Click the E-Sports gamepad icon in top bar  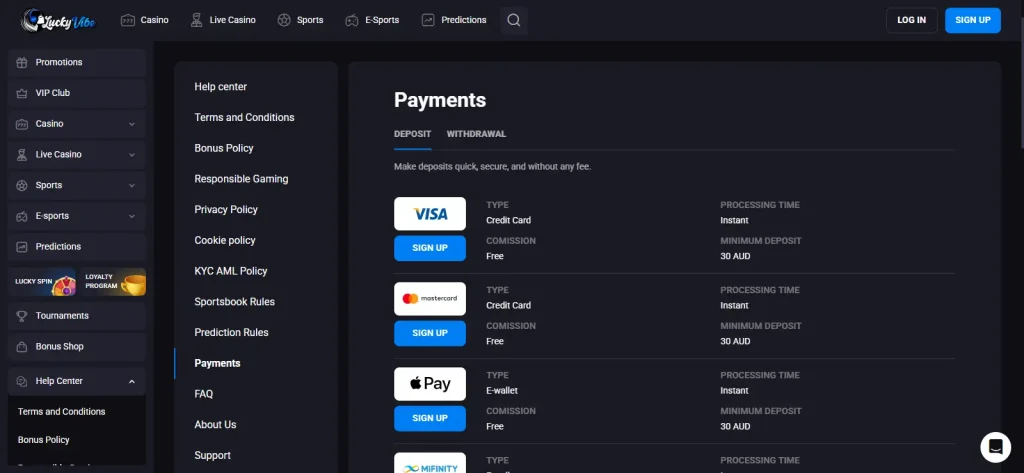(x=352, y=20)
